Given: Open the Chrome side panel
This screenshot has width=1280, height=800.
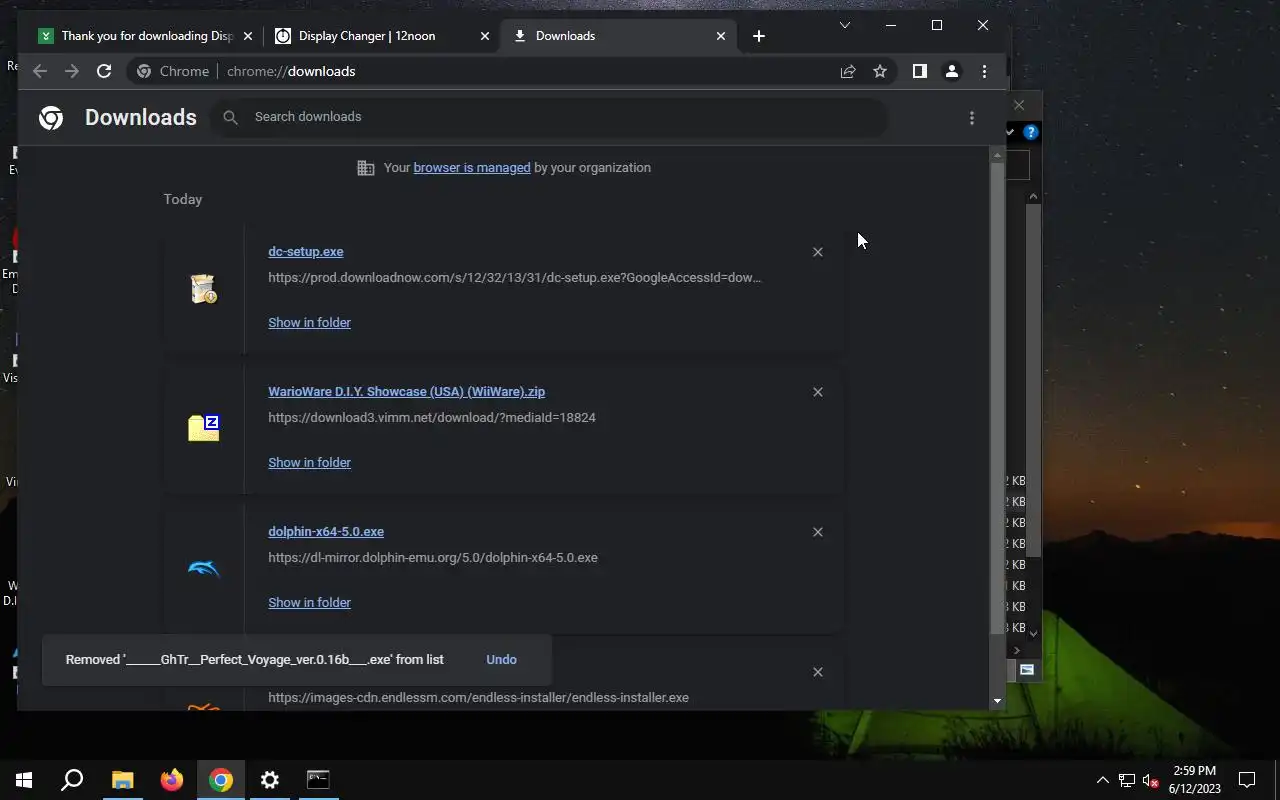Looking at the screenshot, I should coord(920,71).
